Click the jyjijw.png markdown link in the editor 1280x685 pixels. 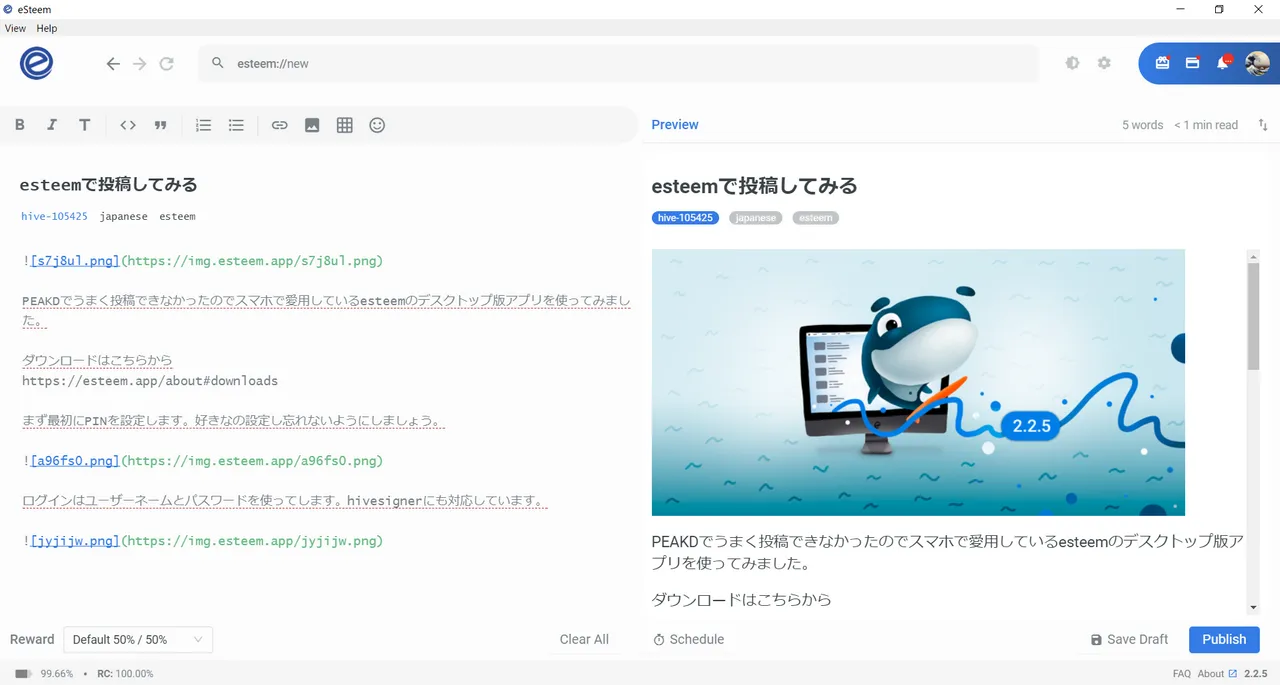75,541
